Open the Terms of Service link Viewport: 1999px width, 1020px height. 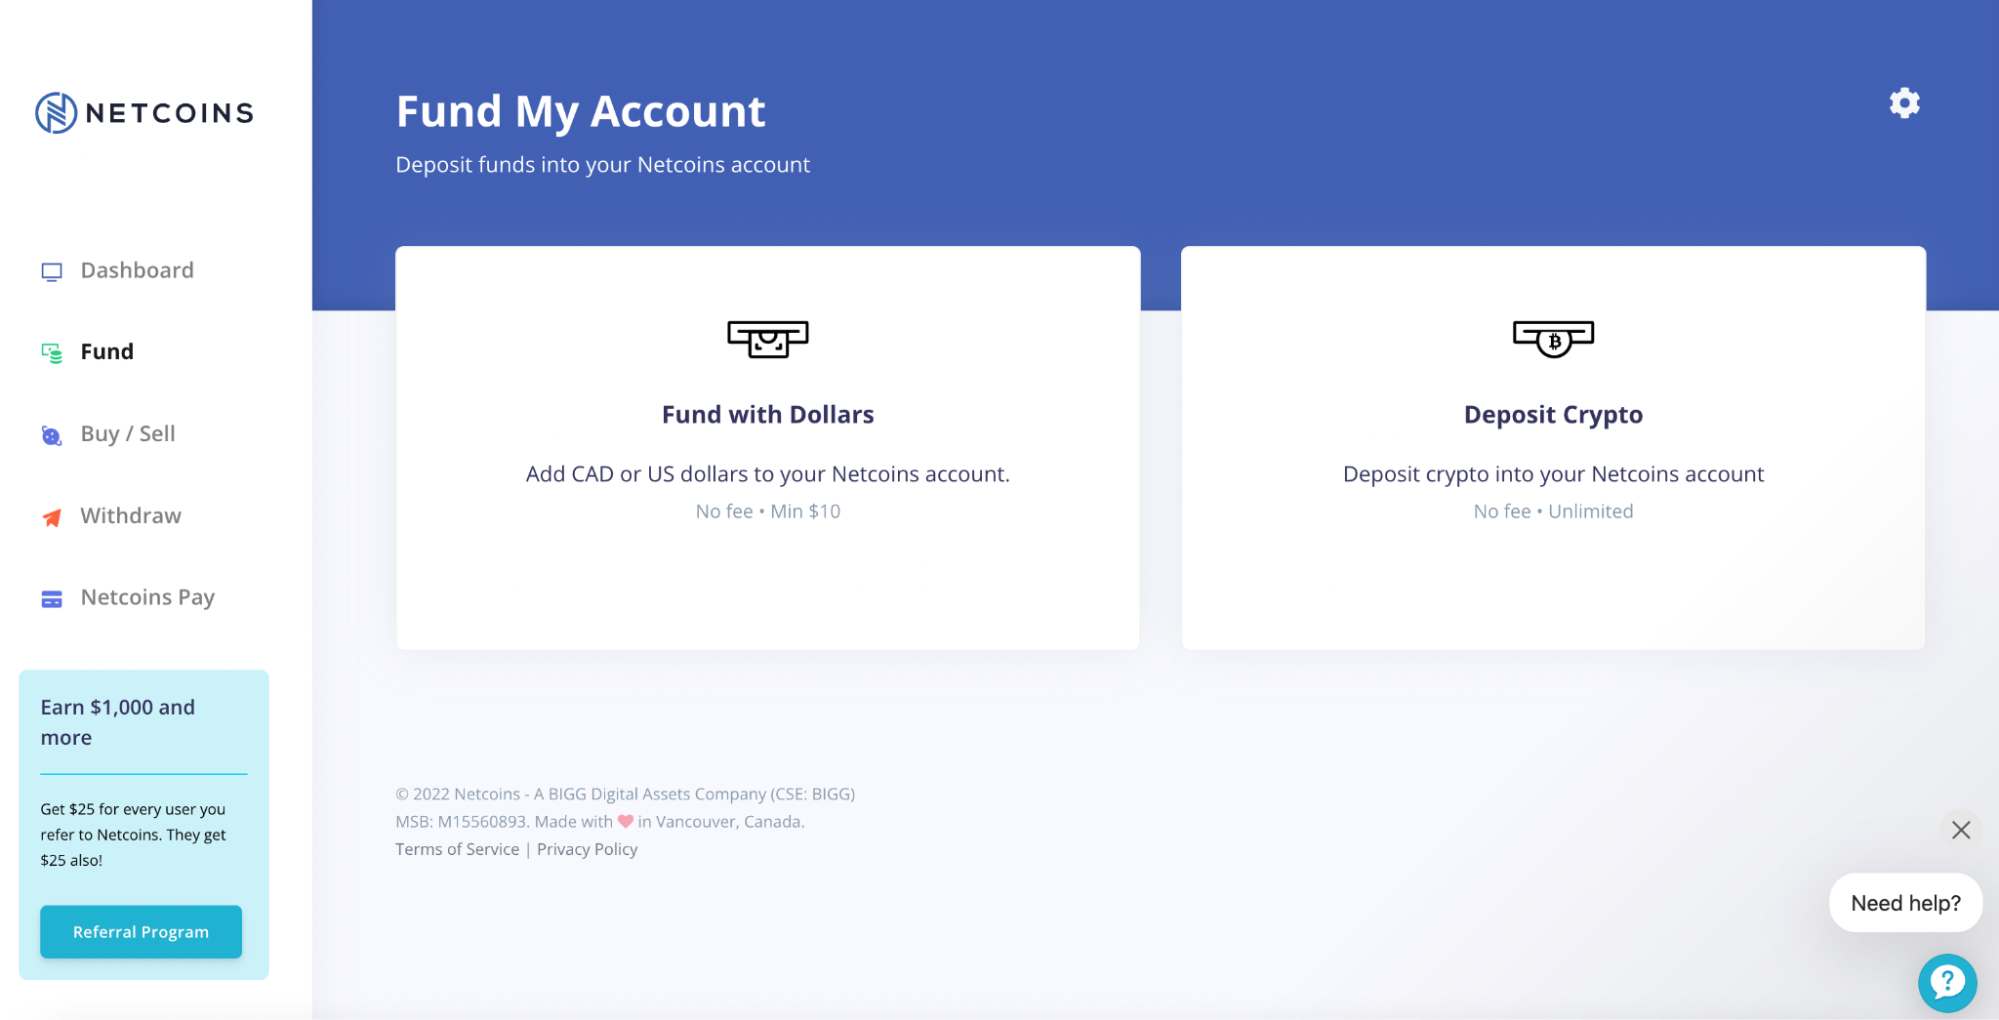[x=457, y=849]
